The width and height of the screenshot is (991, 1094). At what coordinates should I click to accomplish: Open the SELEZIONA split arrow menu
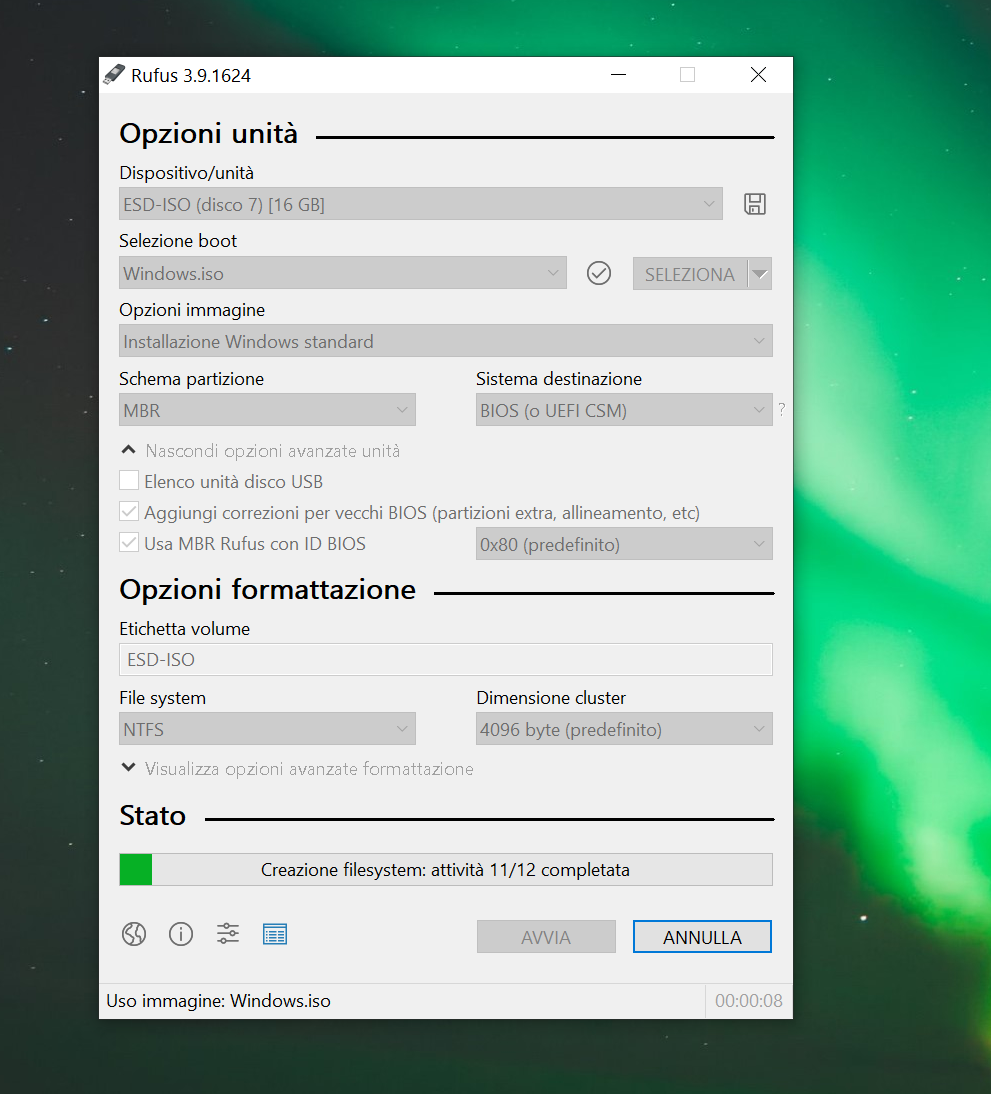(x=760, y=274)
